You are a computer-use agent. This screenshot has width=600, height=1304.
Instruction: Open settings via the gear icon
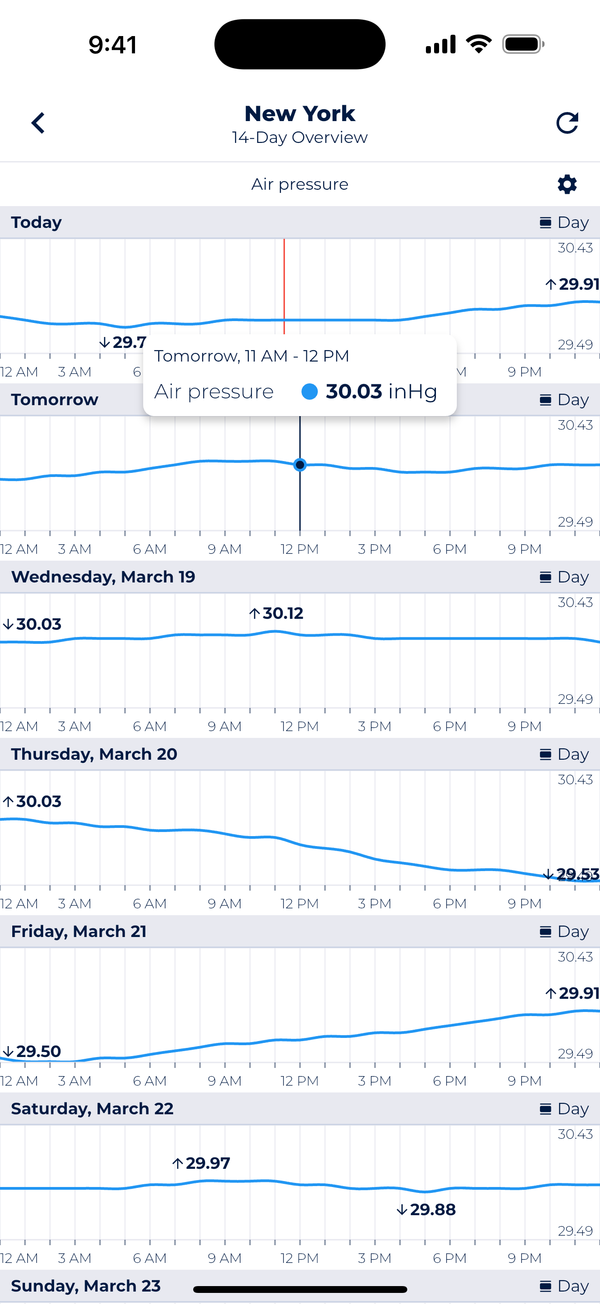567,184
